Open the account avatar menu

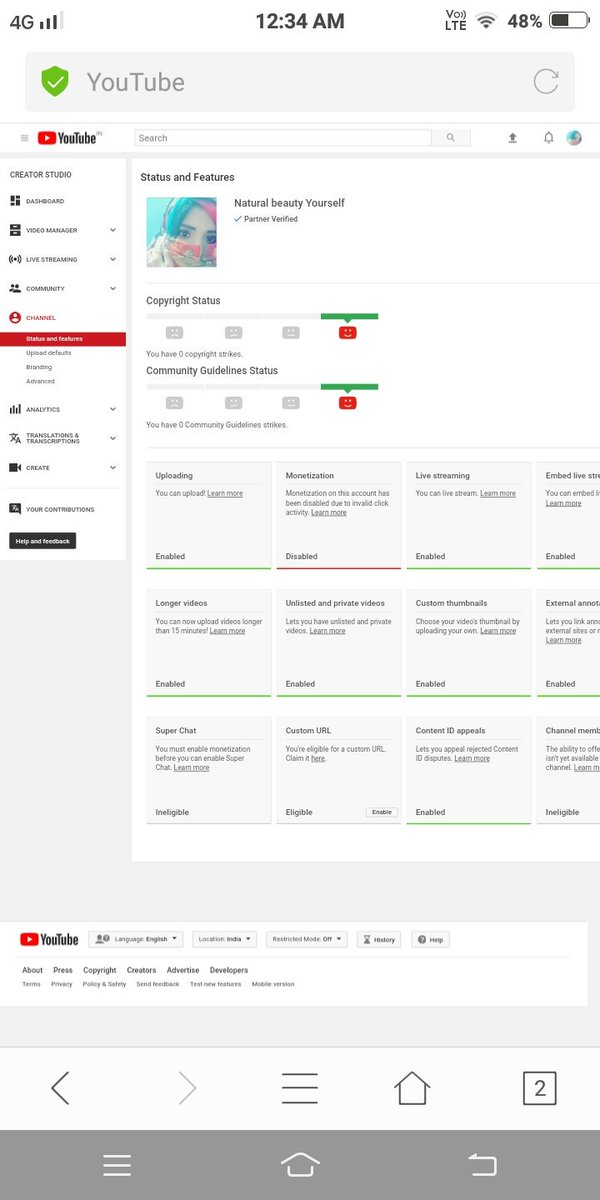(x=574, y=138)
